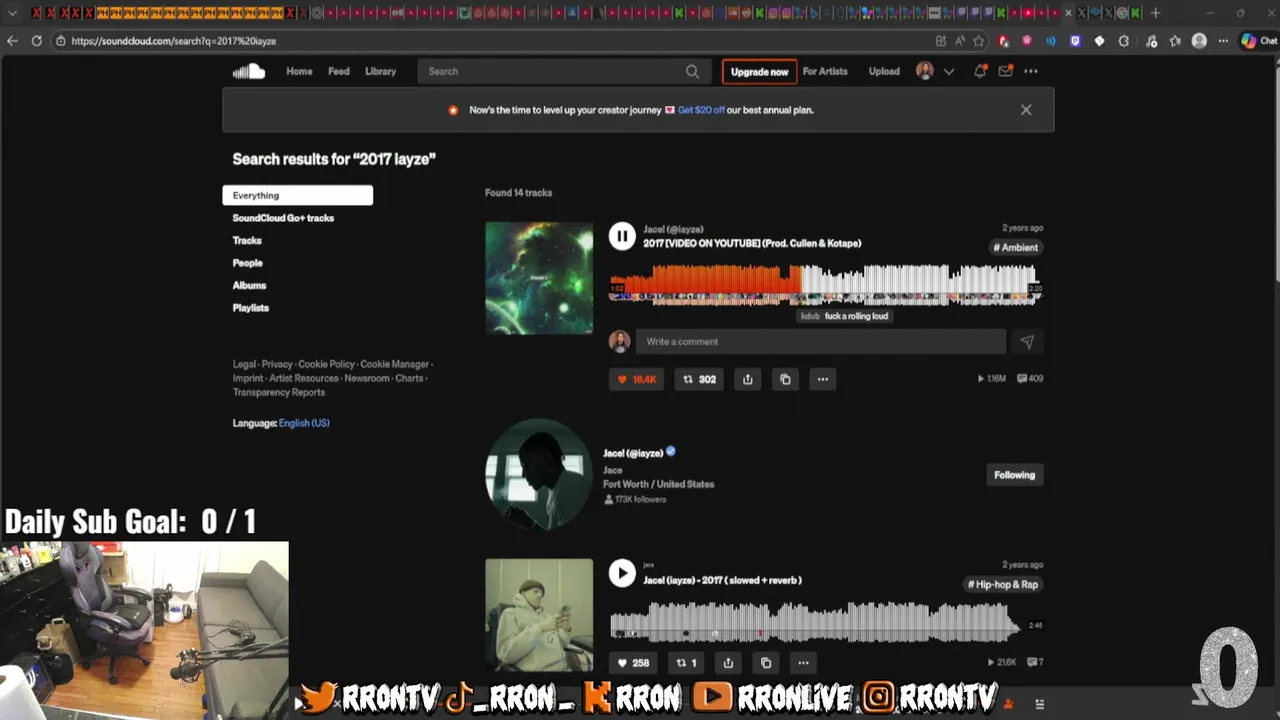Click the Write a comment field

[820, 341]
